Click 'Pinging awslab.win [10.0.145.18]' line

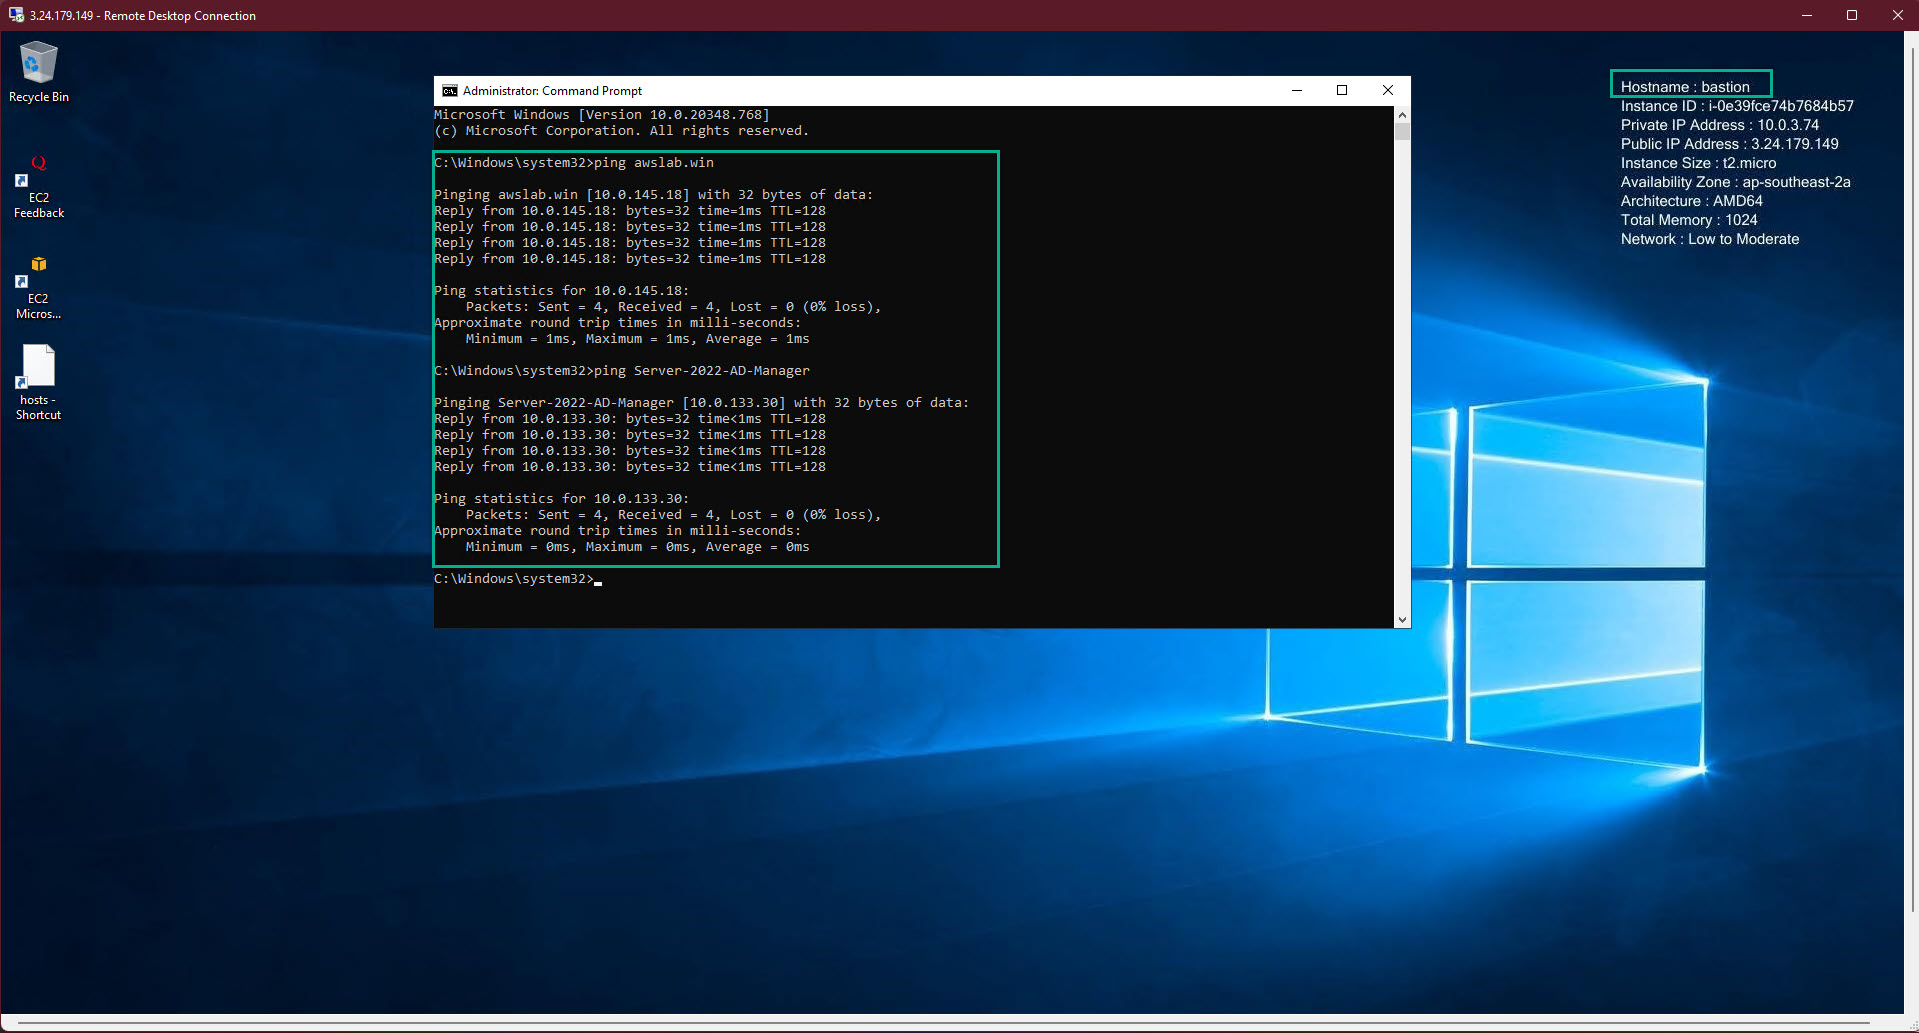click(x=654, y=194)
